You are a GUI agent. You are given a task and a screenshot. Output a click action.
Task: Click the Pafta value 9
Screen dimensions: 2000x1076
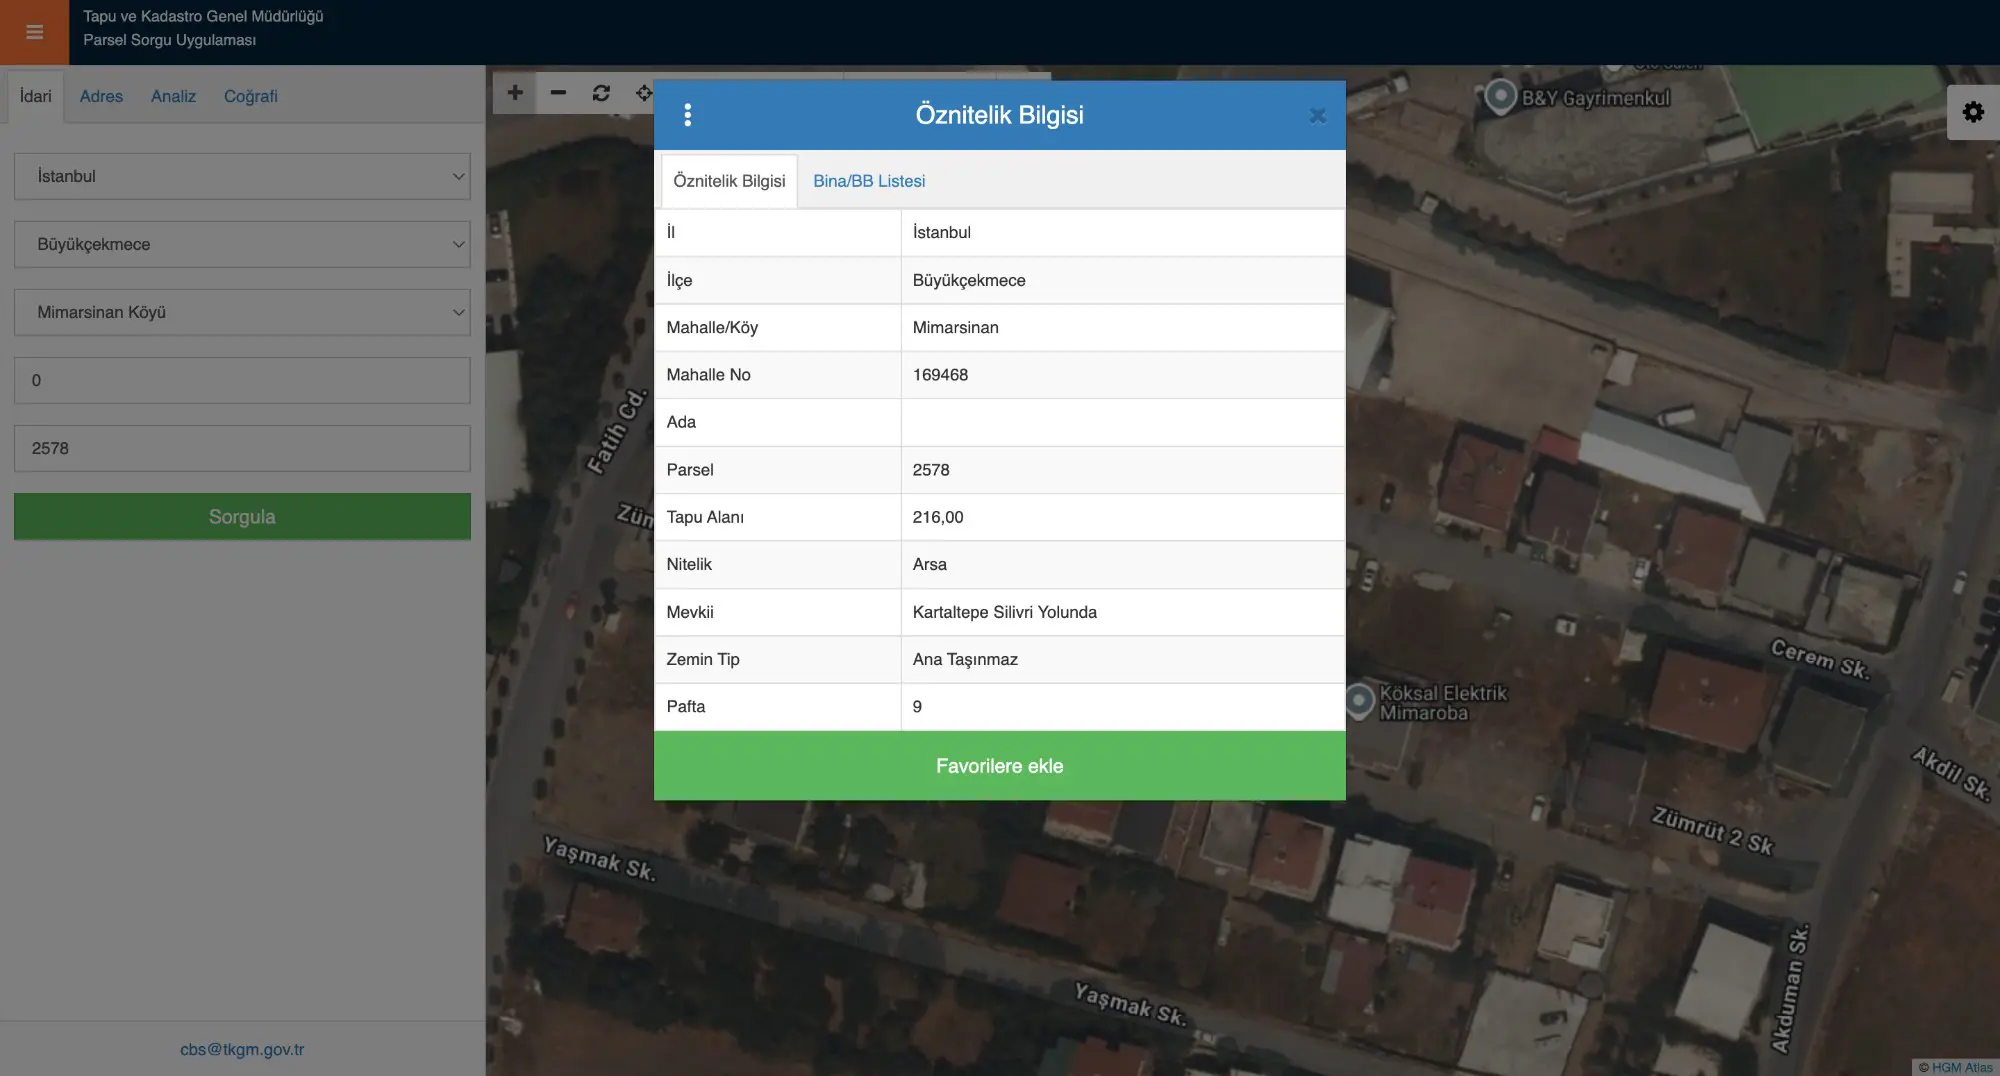click(917, 707)
